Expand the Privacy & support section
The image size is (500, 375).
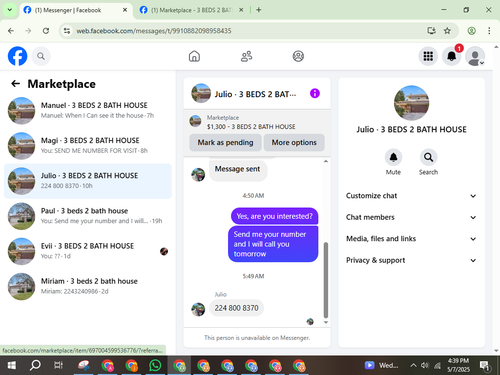pos(411,260)
